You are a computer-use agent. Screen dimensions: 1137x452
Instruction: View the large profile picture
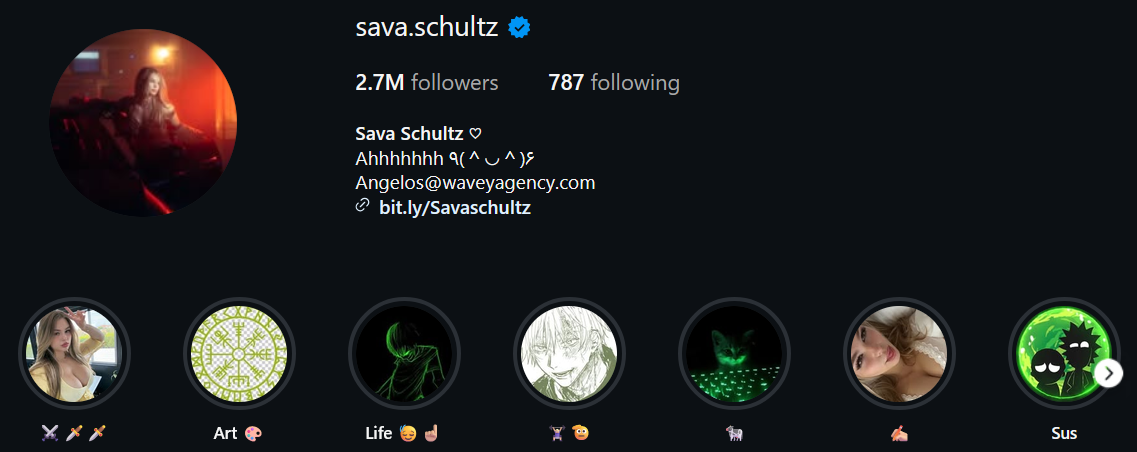(143, 123)
